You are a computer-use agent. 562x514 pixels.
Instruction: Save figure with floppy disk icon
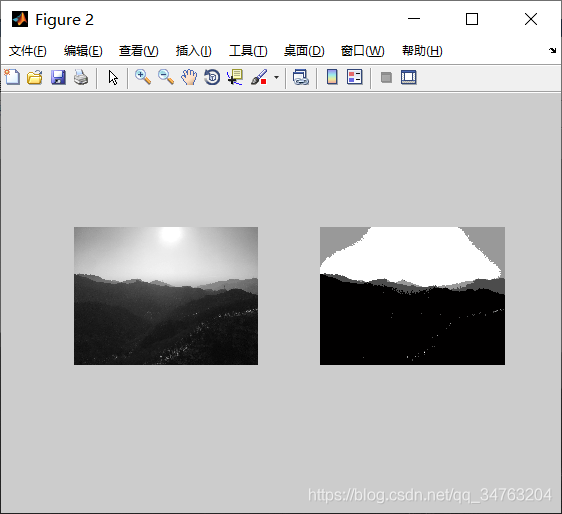coord(58,77)
